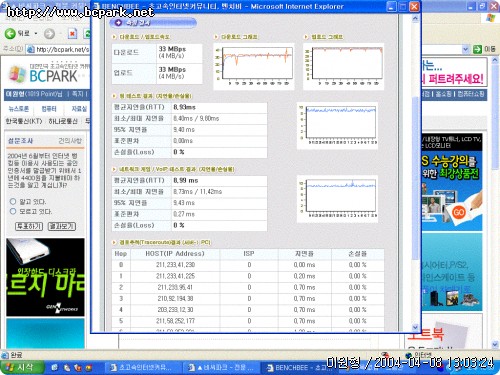
Task: Click the green Go arrow beside address bar
Action: pyautogui.click(x=477, y=49)
